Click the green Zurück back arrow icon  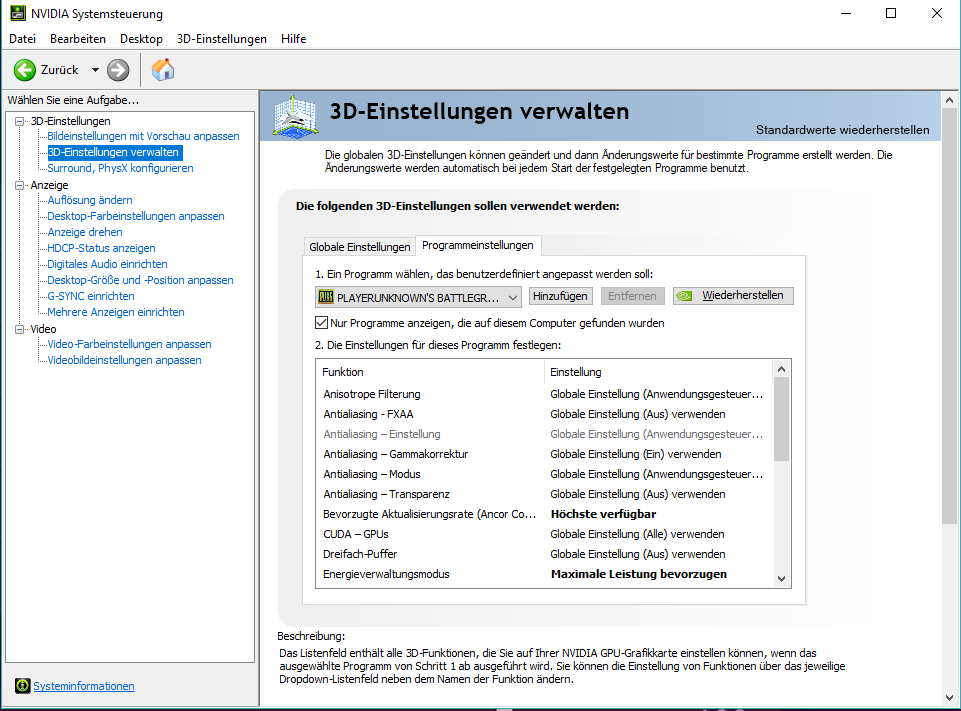tap(25, 70)
